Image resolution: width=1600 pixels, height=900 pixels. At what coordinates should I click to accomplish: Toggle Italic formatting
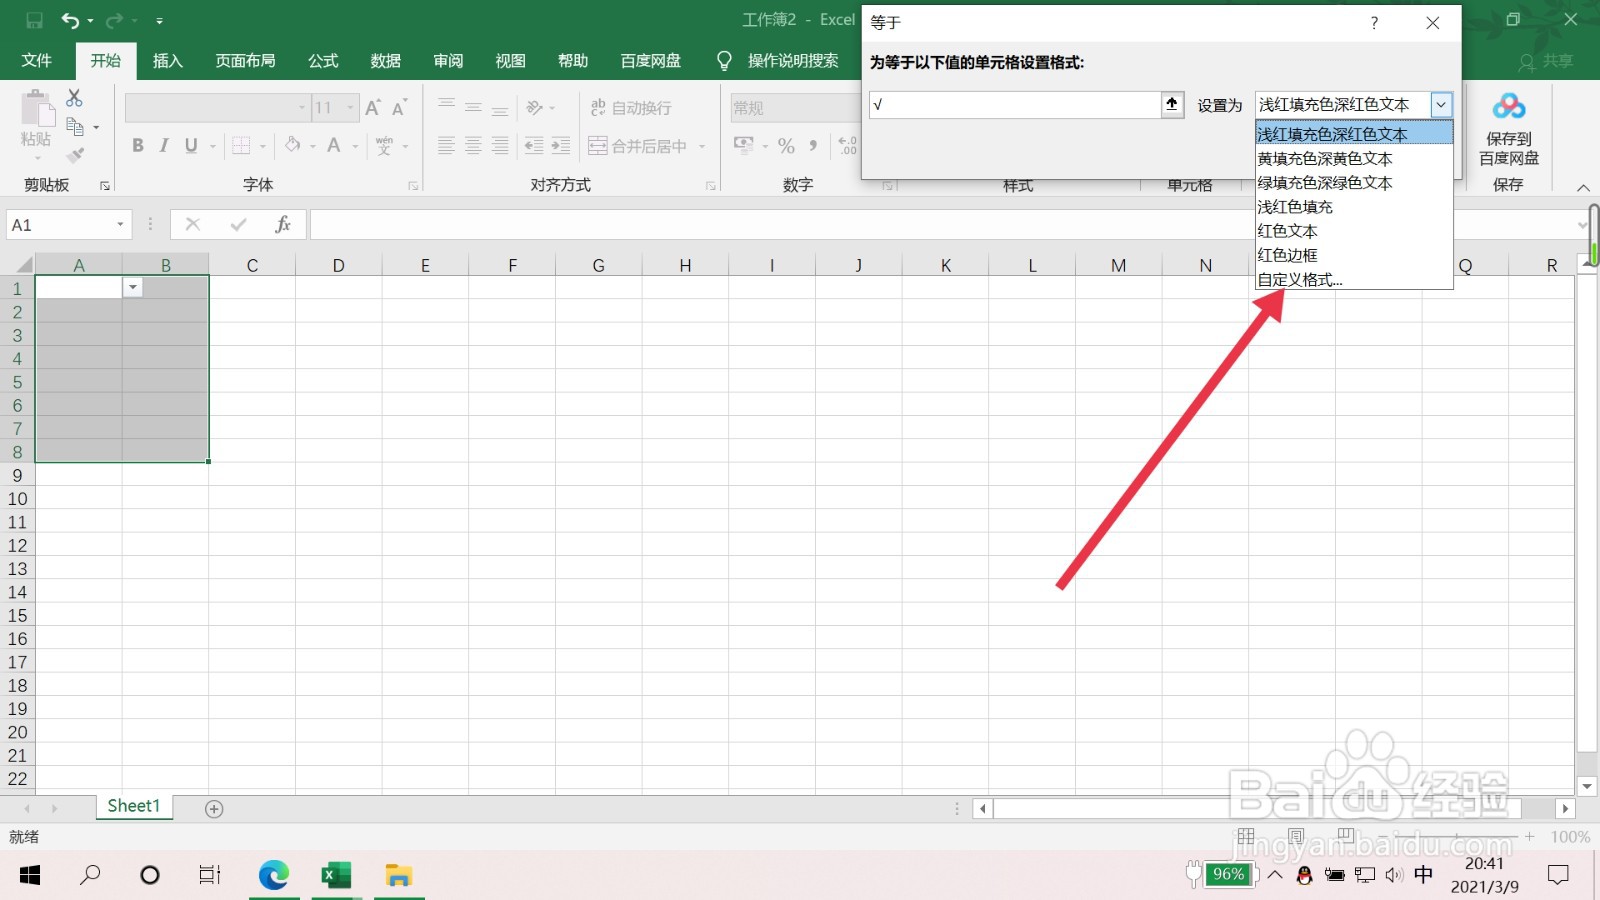tap(164, 146)
